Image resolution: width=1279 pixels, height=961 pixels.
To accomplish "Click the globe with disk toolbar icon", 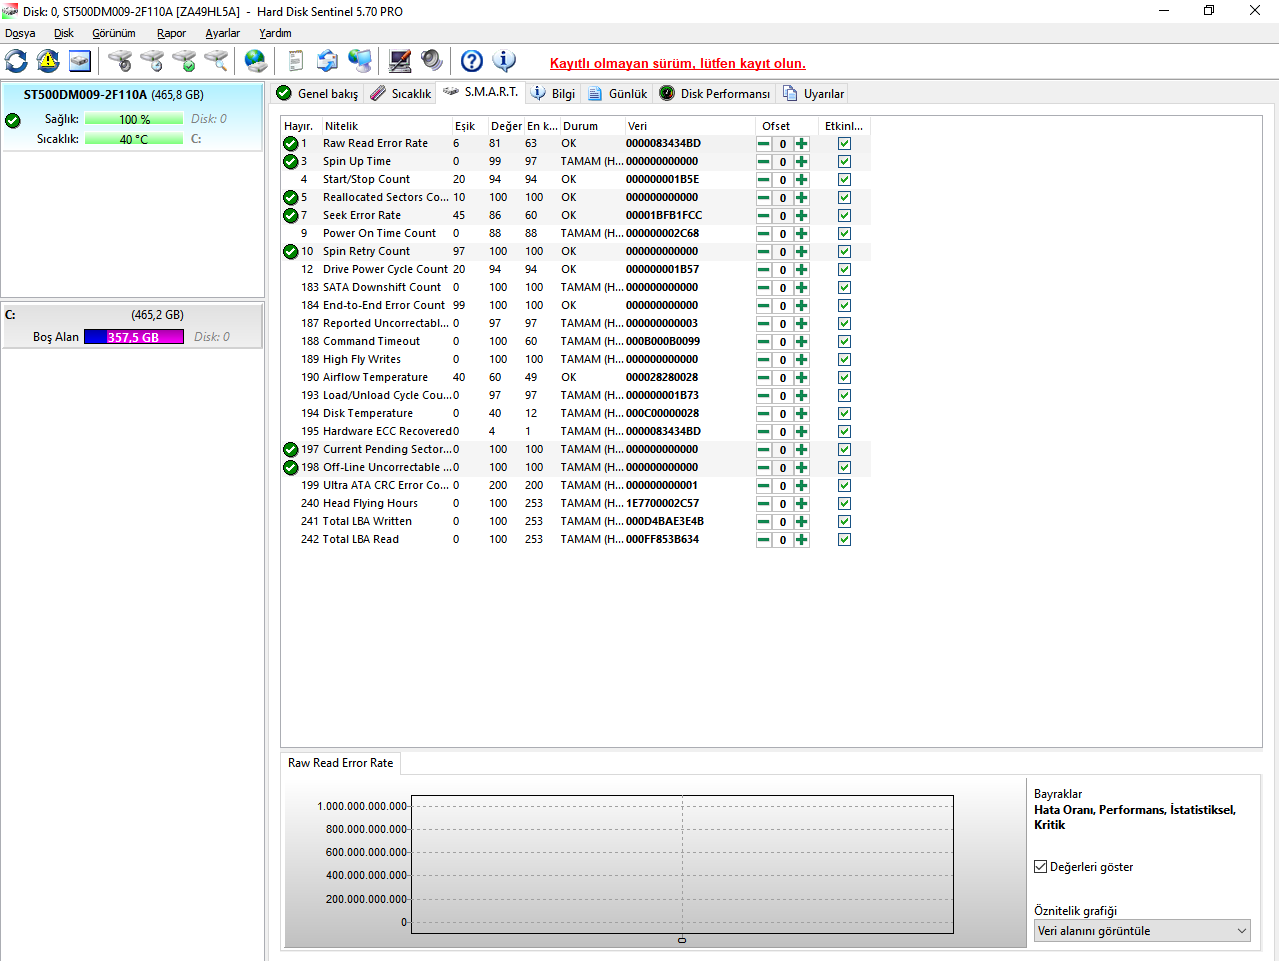I will coord(256,61).
